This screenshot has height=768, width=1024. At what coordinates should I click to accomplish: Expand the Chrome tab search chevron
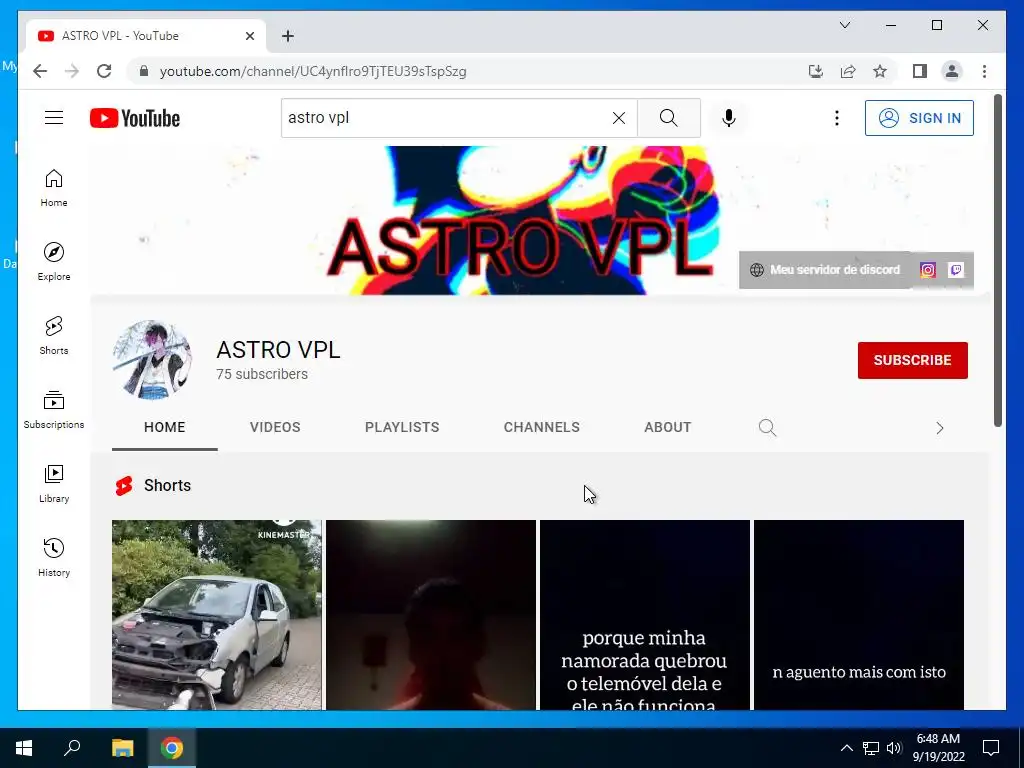point(844,25)
